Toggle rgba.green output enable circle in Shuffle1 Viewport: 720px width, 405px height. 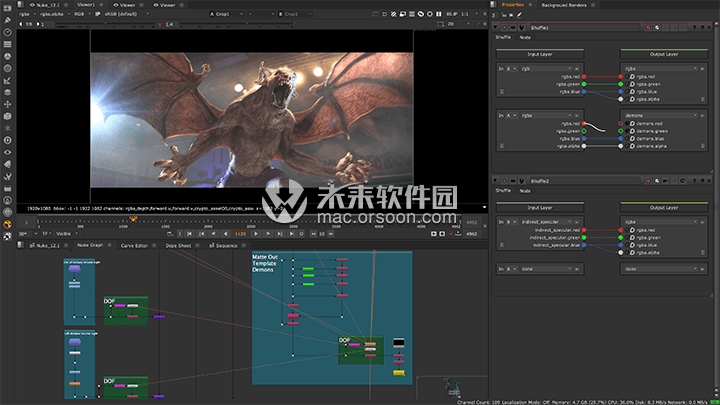(x=627, y=84)
